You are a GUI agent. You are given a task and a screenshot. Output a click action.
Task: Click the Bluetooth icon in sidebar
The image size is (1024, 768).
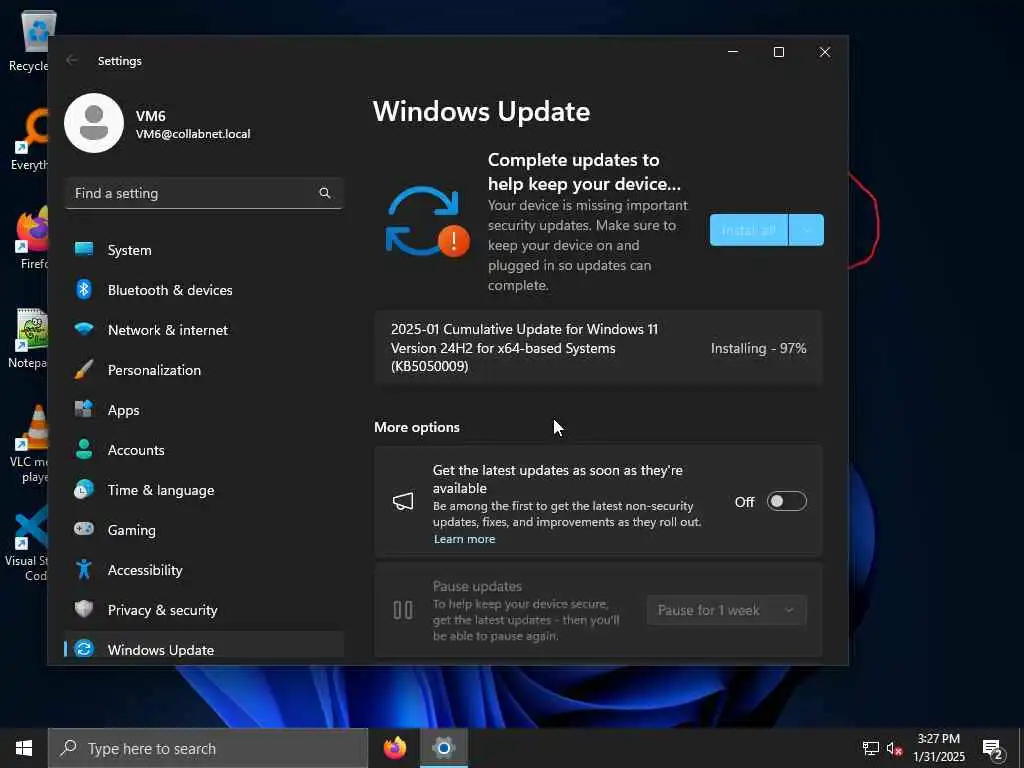click(84, 289)
